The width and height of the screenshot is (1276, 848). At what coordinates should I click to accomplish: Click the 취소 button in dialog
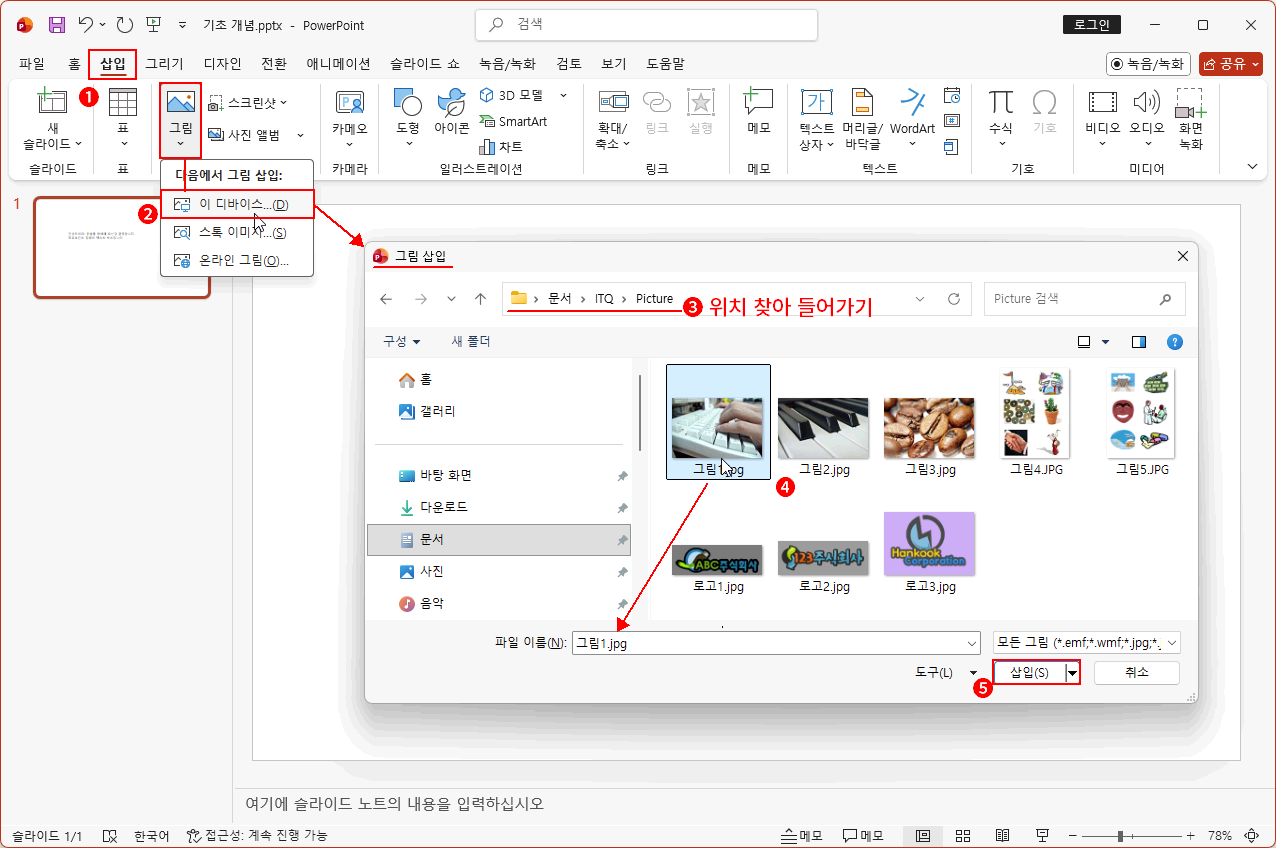coord(1136,673)
